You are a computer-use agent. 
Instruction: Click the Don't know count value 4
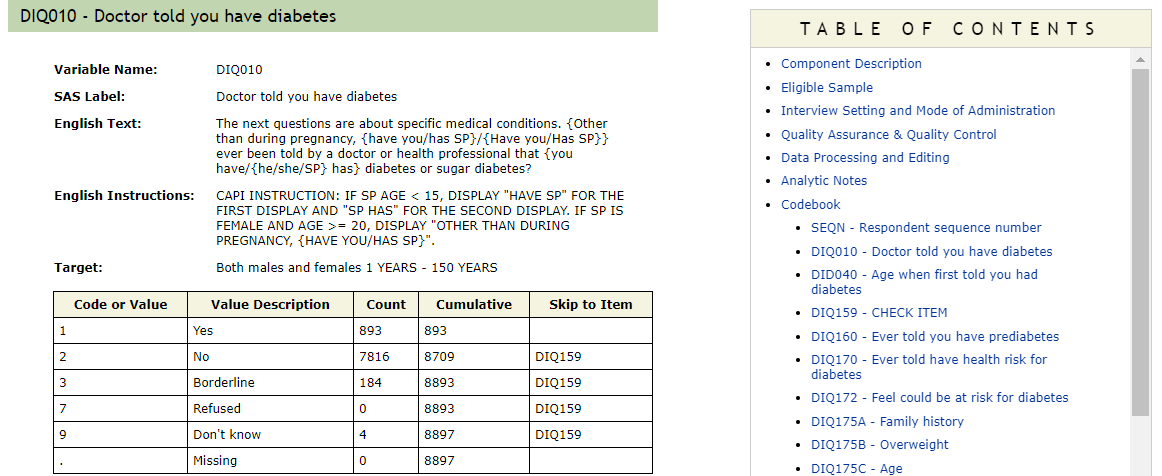pos(363,435)
